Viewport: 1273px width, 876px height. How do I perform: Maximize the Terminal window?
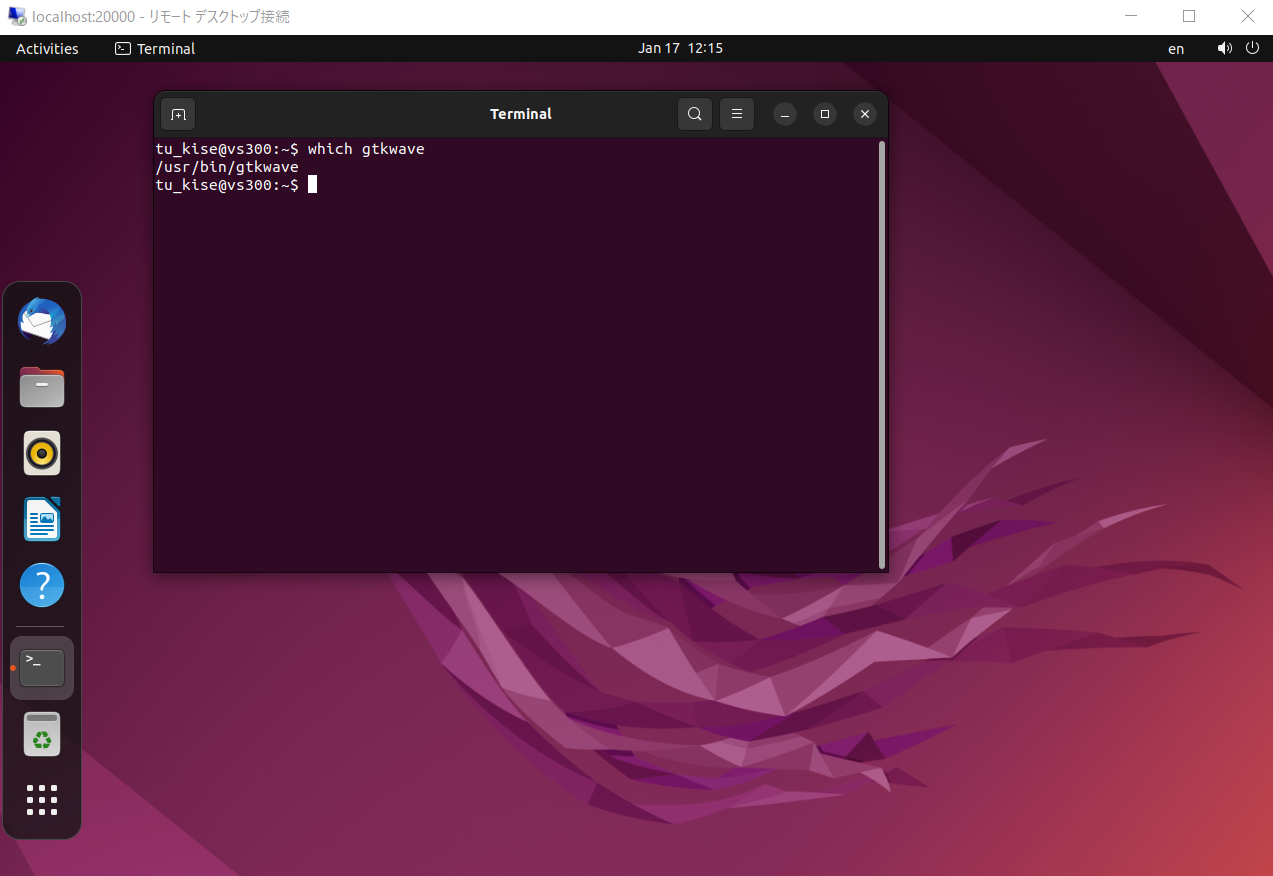(825, 114)
